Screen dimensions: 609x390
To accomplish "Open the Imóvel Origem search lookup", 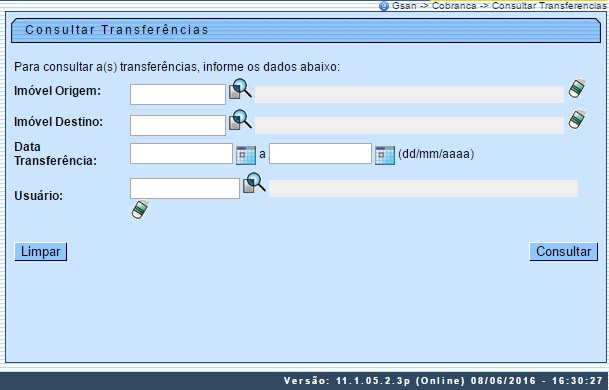I will tap(240, 89).
